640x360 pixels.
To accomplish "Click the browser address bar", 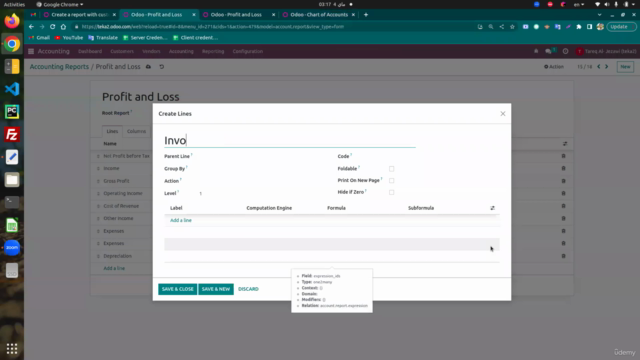I will coord(273,27).
